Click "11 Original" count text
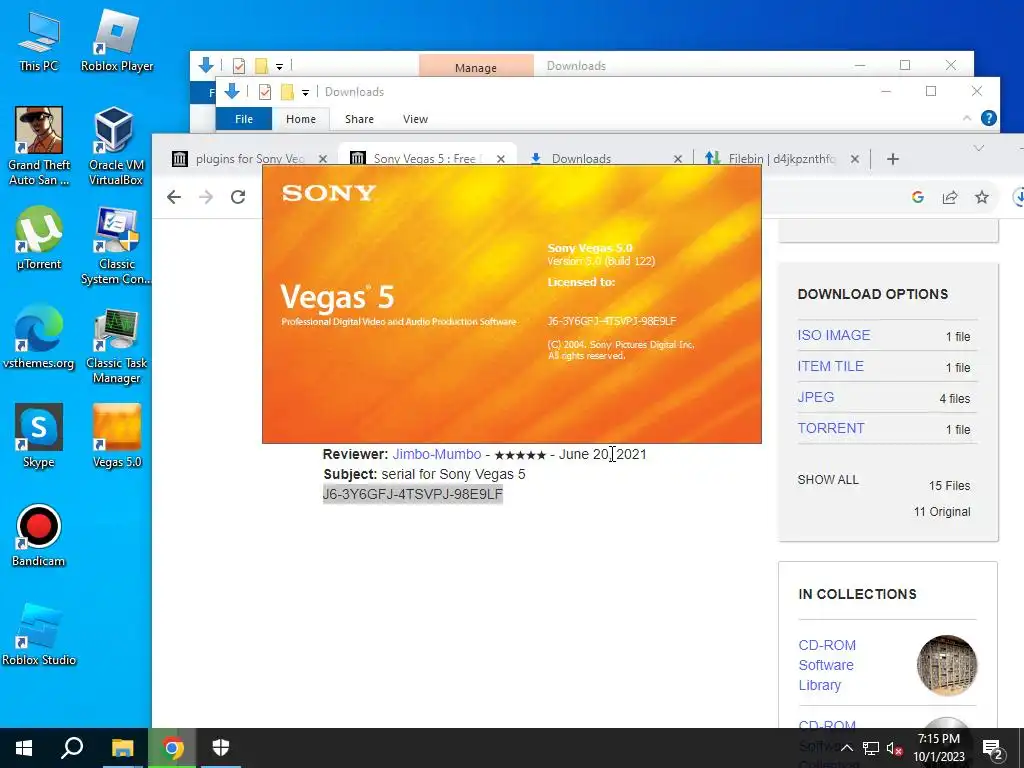The image size is (1024, 768). click(x=942, y=512)
